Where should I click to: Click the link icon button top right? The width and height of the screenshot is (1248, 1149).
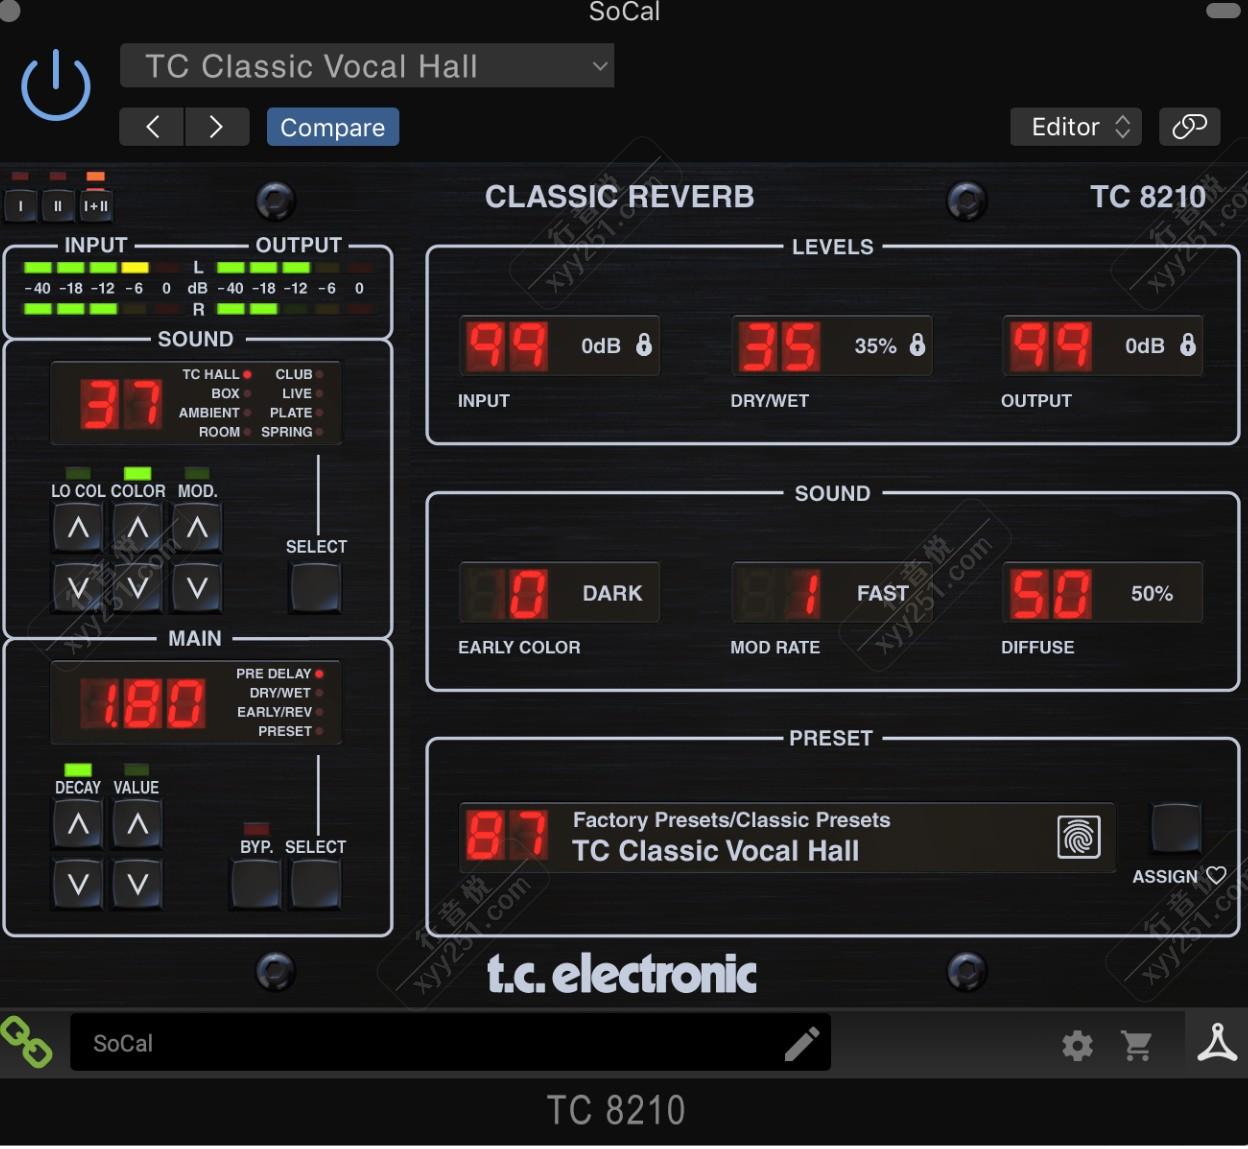click(x=1189, y=127)
